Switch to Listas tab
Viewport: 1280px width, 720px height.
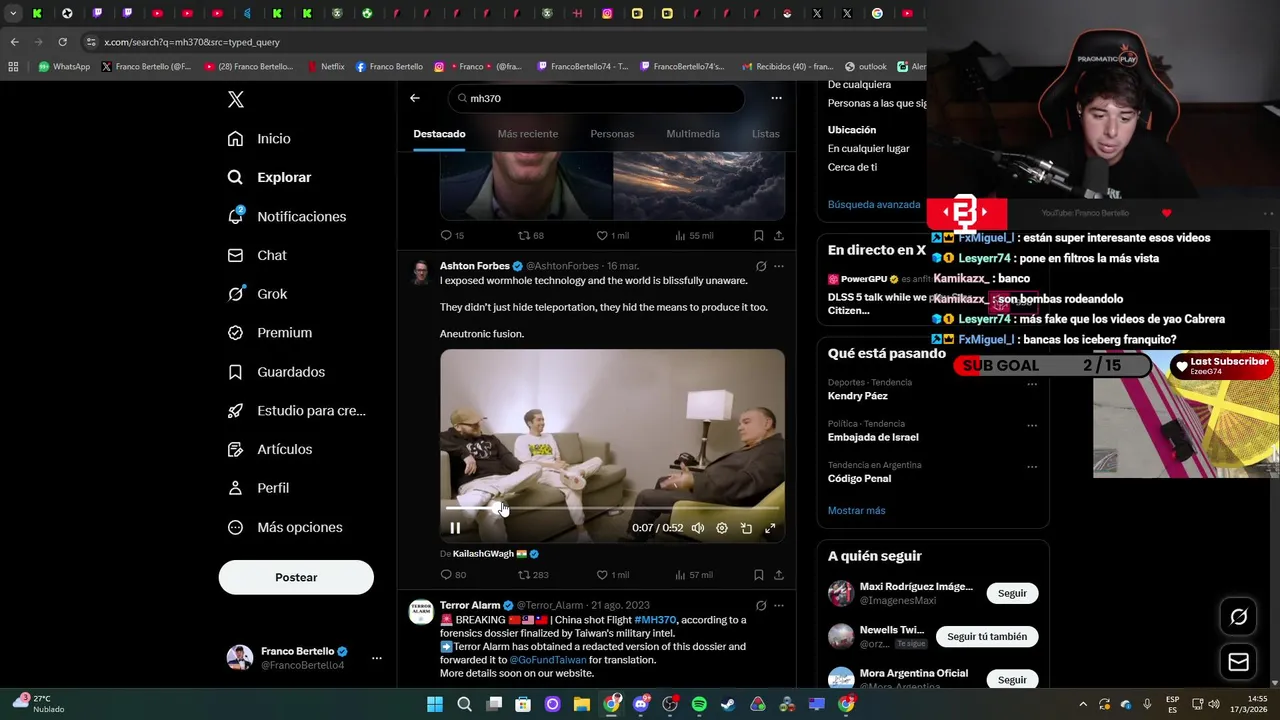[766, 134]
